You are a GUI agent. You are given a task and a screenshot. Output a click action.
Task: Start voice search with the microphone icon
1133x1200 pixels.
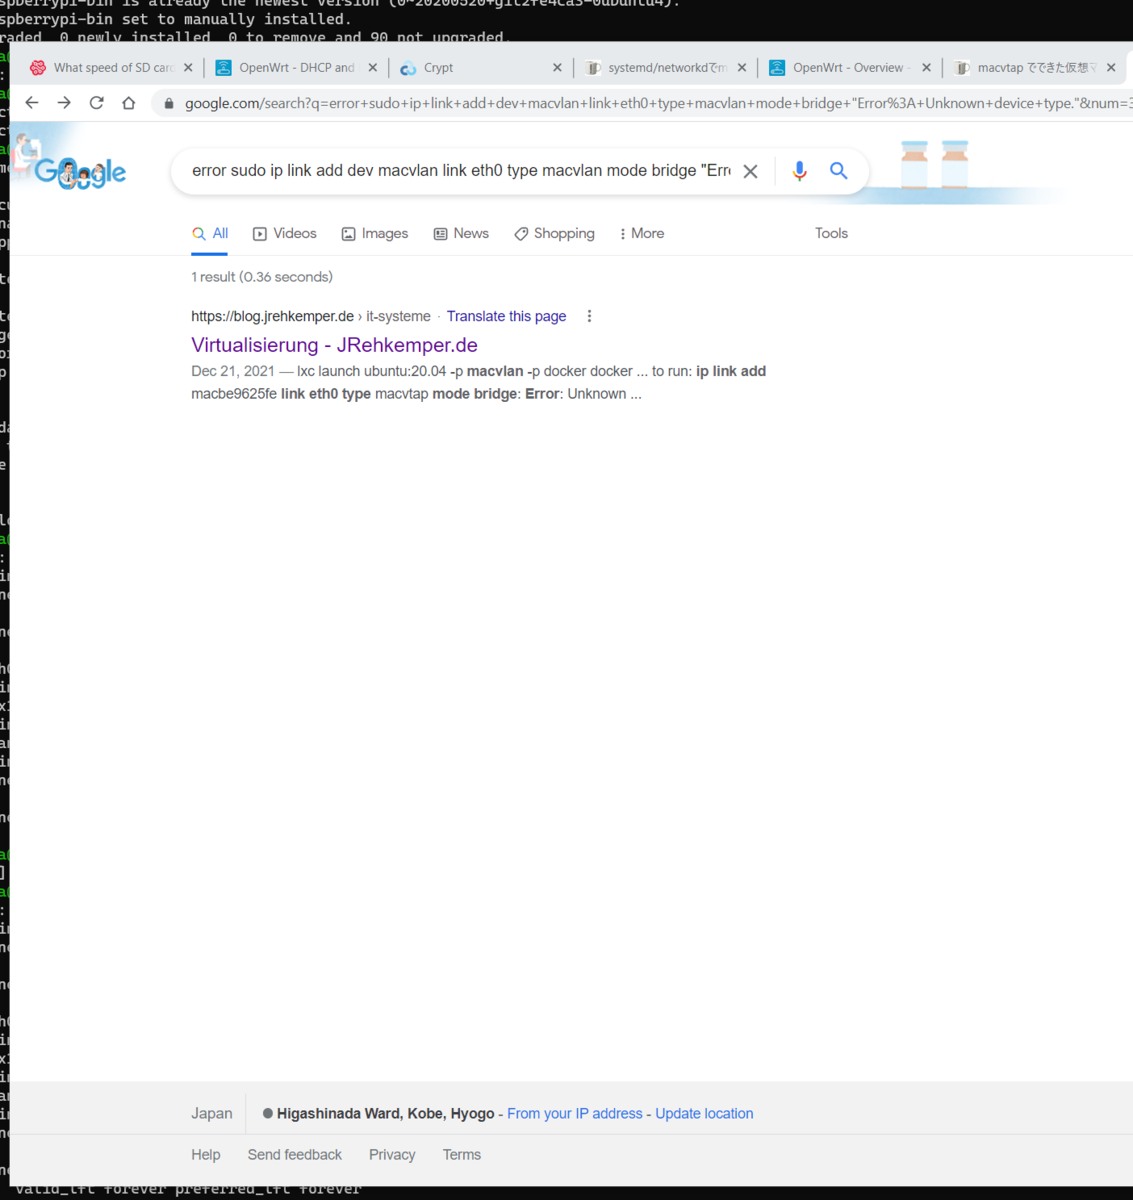pyautogui.click(x=799, y=171)
